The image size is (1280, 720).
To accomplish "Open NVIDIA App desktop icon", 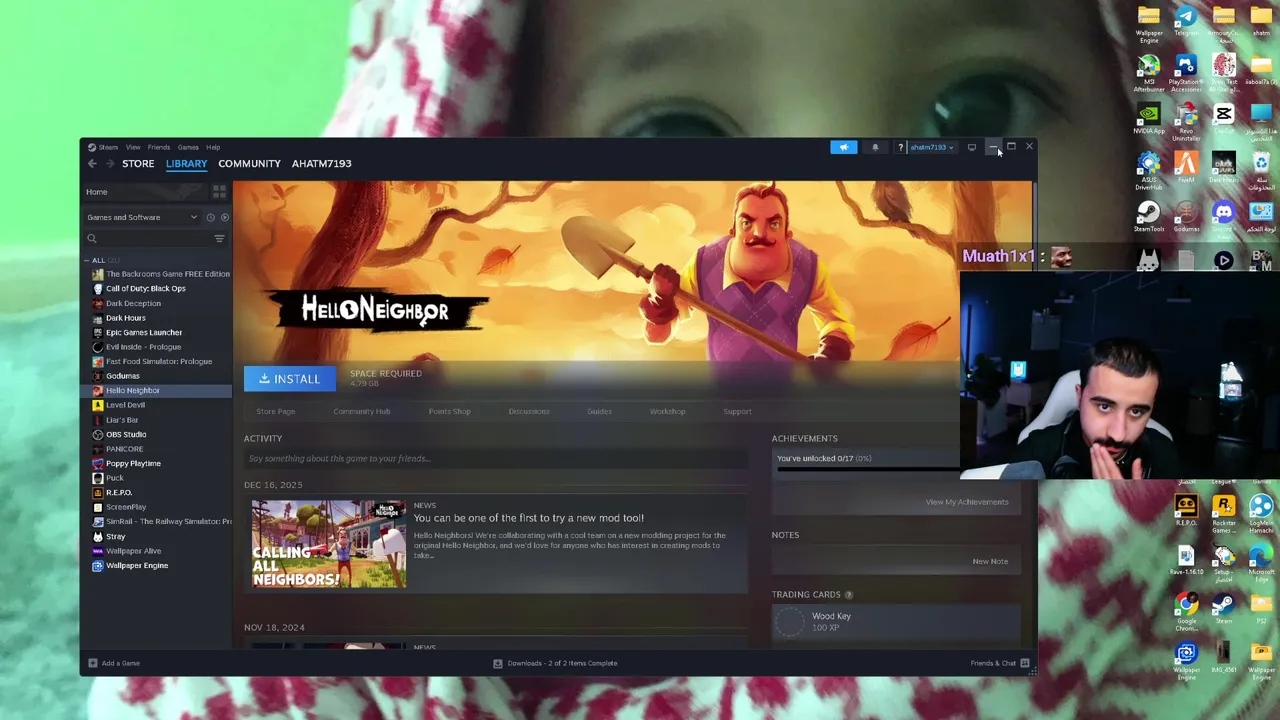I will 1149,119.
